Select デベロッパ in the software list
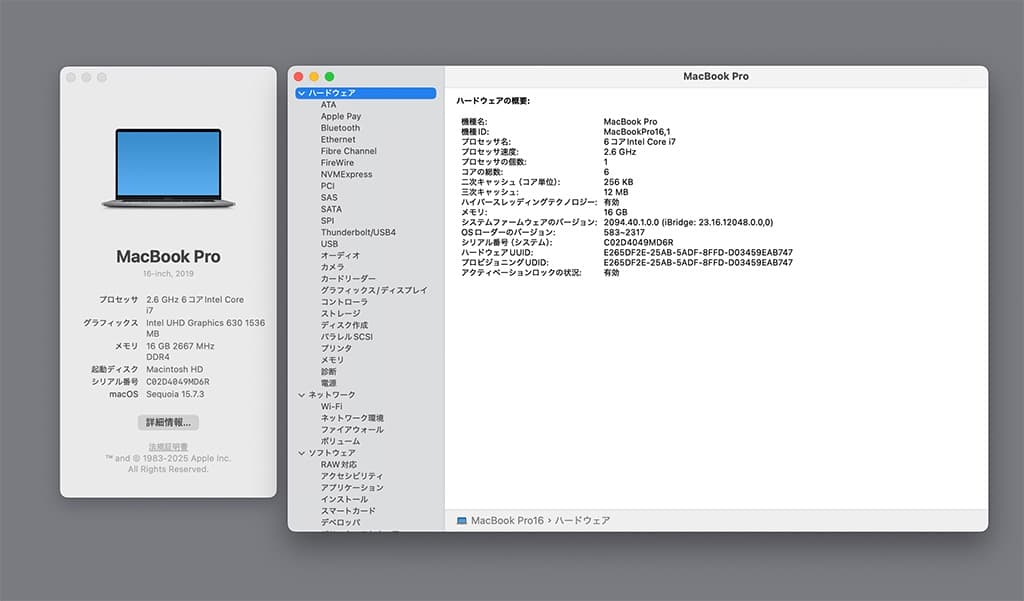The image size is (1024, 601). (342, 522)
